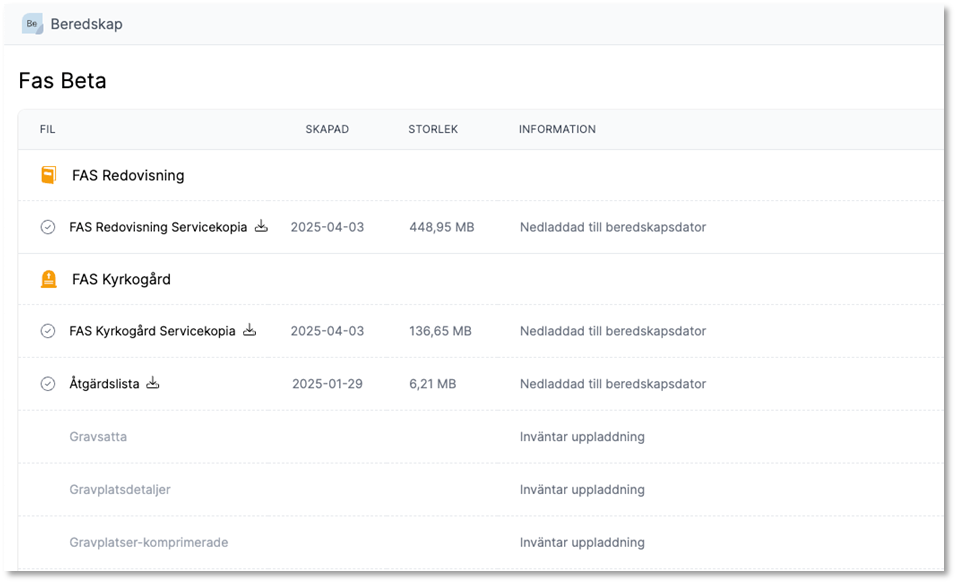The width and height of the screenshot is (957, 584).
Task: Click 'Inväntar uppladdning' status for Gravsatta
Action: point(582,437)
